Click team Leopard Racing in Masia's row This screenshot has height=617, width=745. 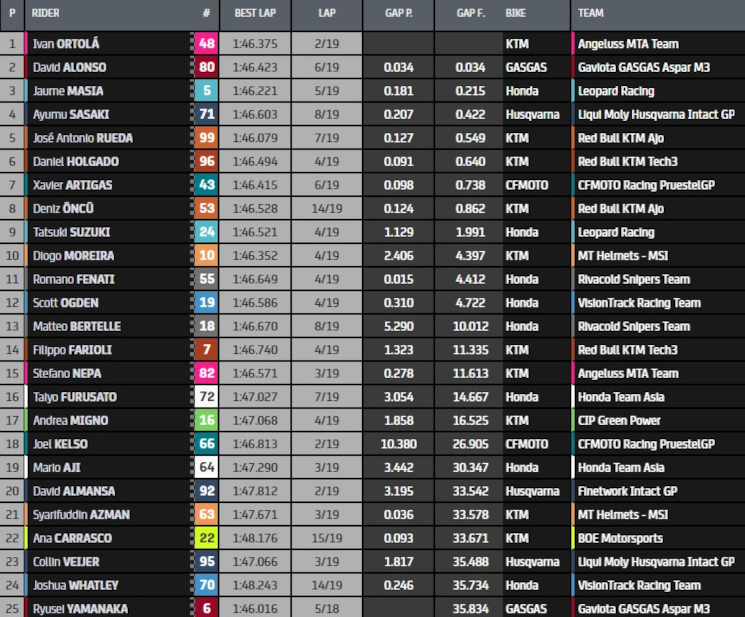click(x=616, y=91)
